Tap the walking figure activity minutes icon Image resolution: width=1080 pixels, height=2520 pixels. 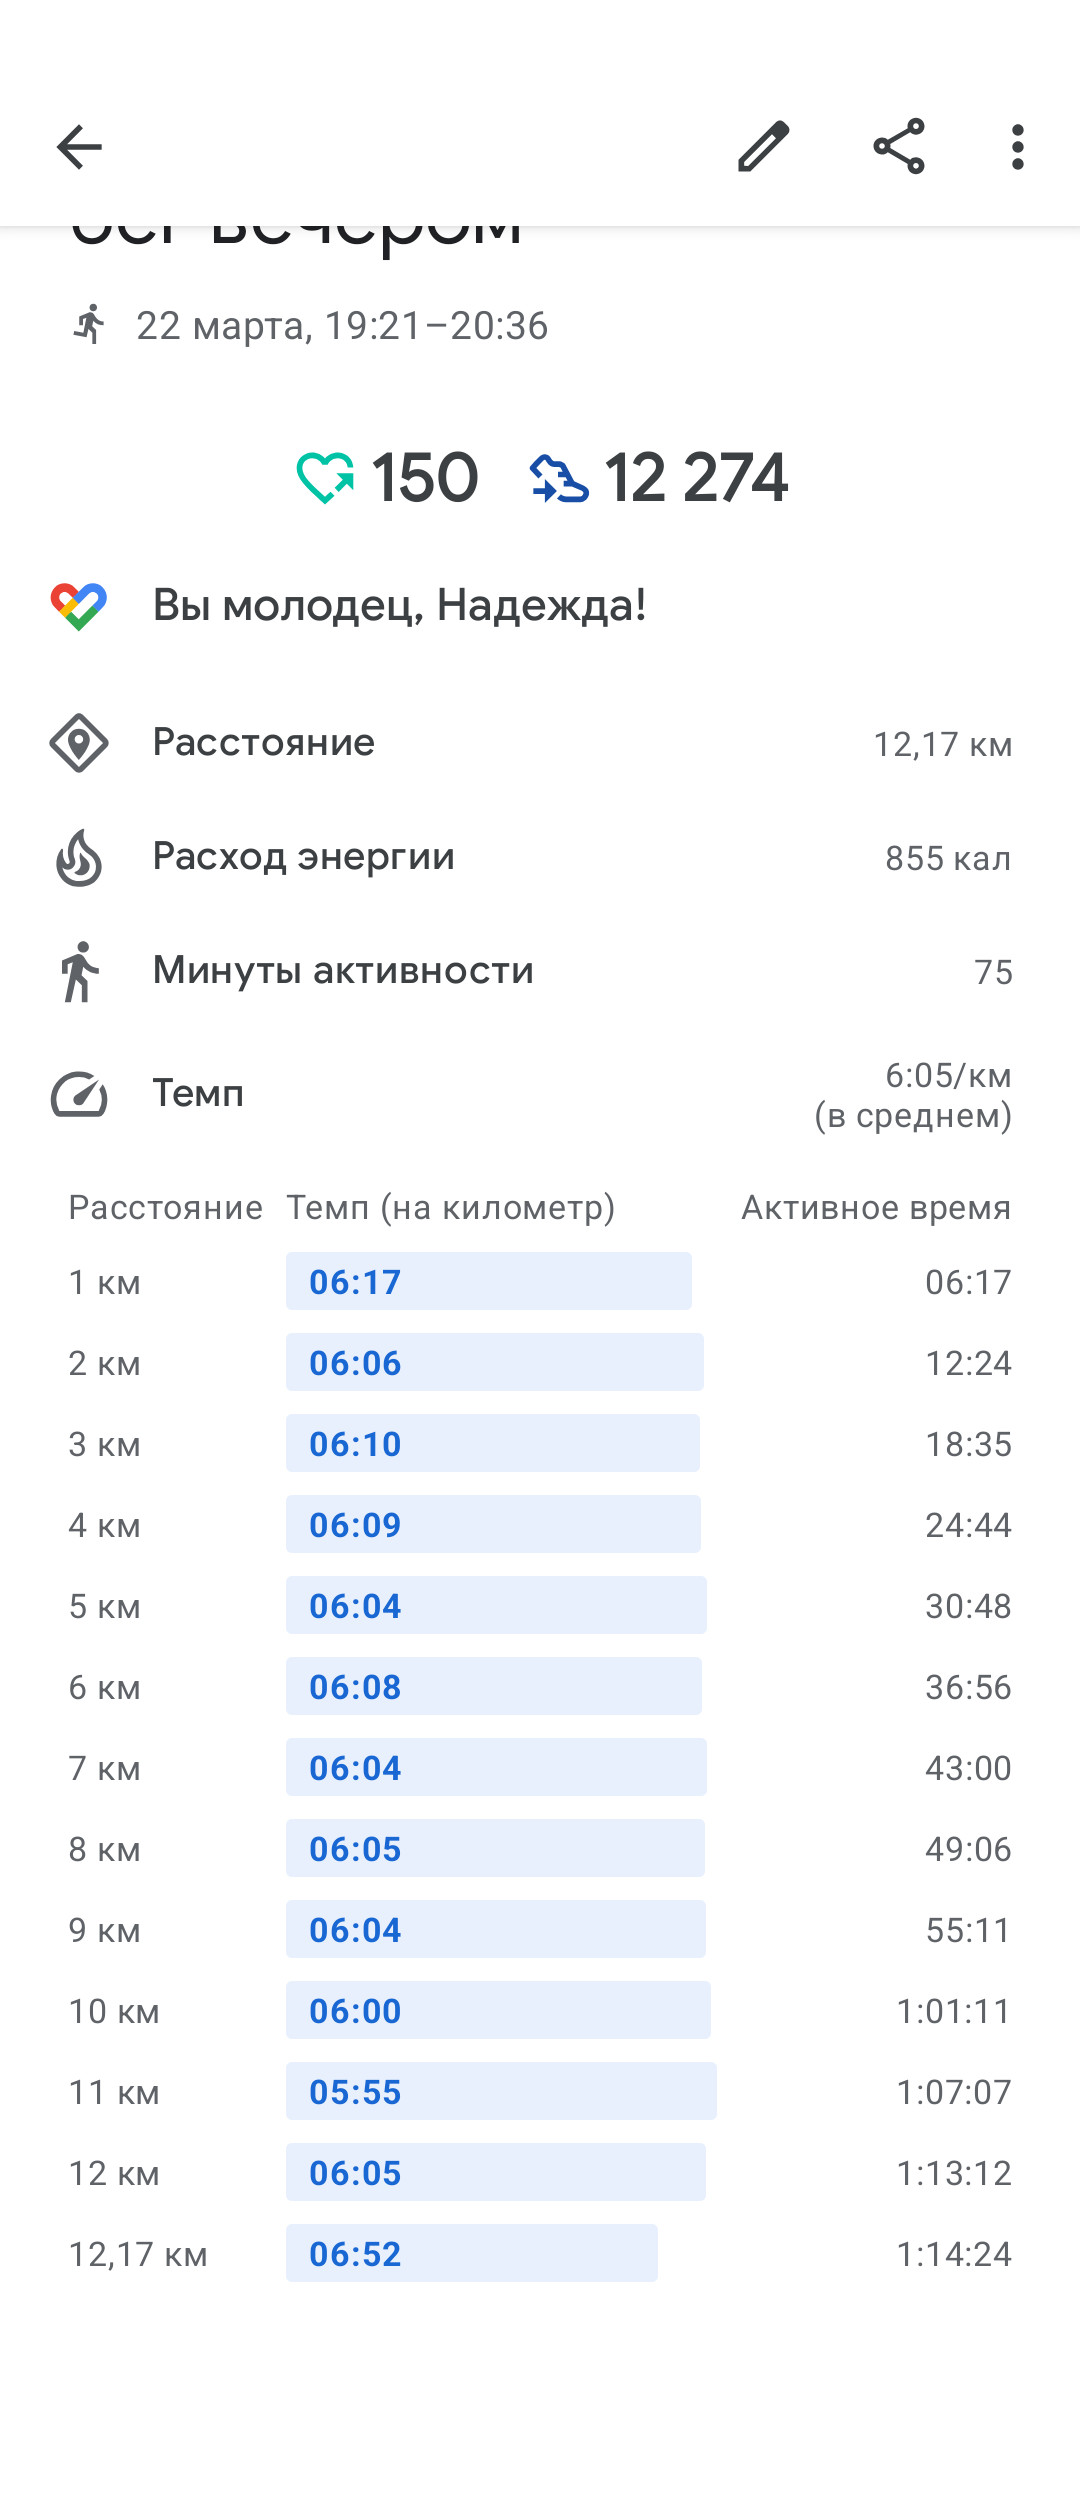click(79, 972)
